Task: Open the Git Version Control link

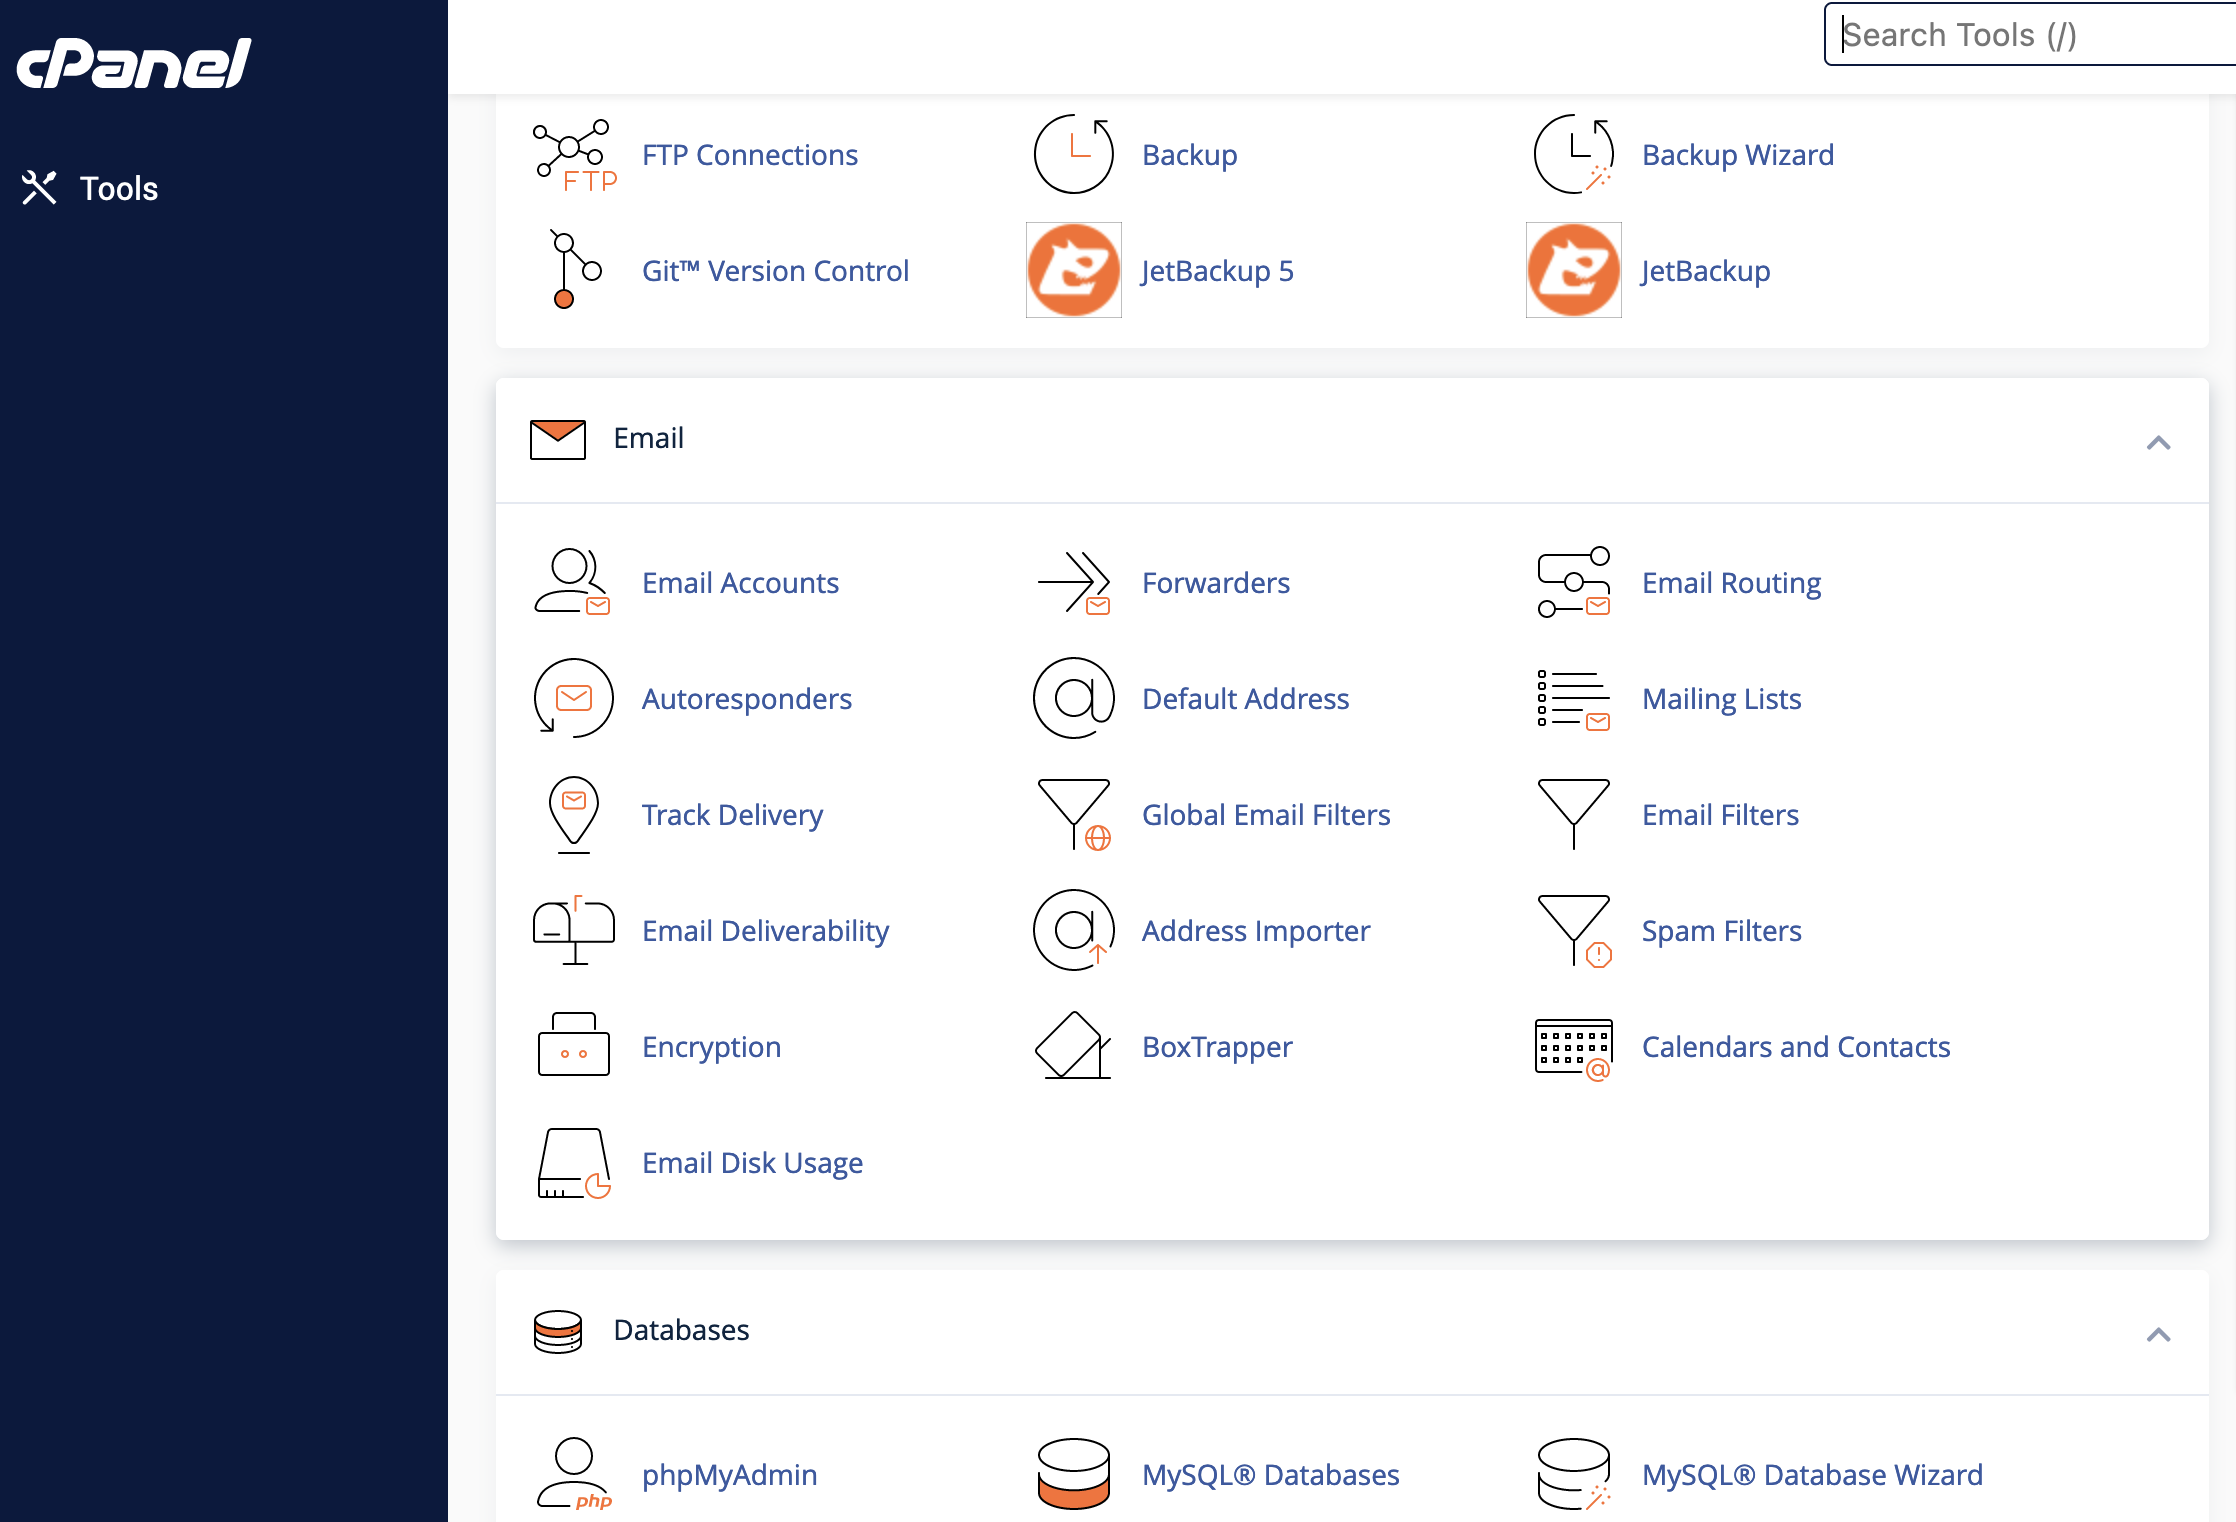Action: pos(775,271)
